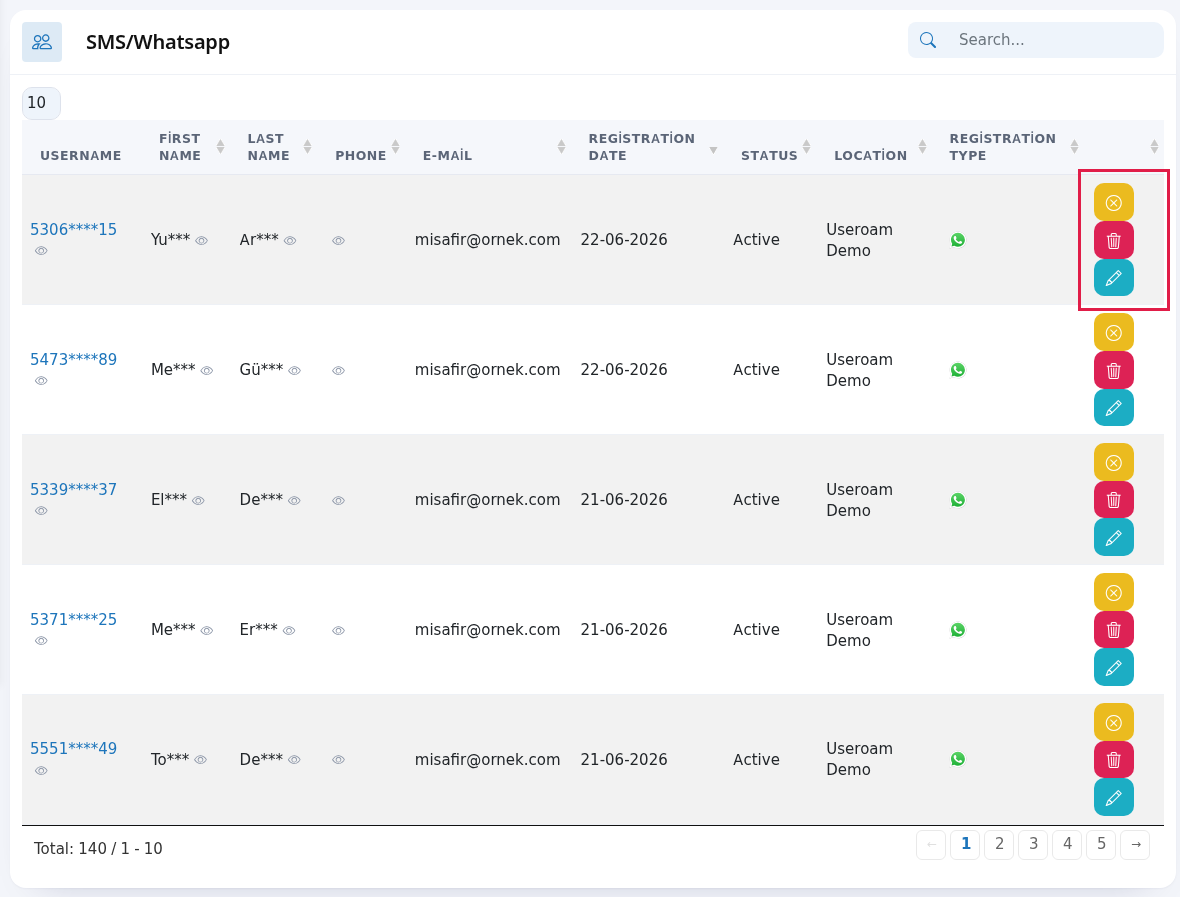Edit user 5551****49 with the pencil icon
Viewport: 1180px width, 897px height.
point(1114,798)
